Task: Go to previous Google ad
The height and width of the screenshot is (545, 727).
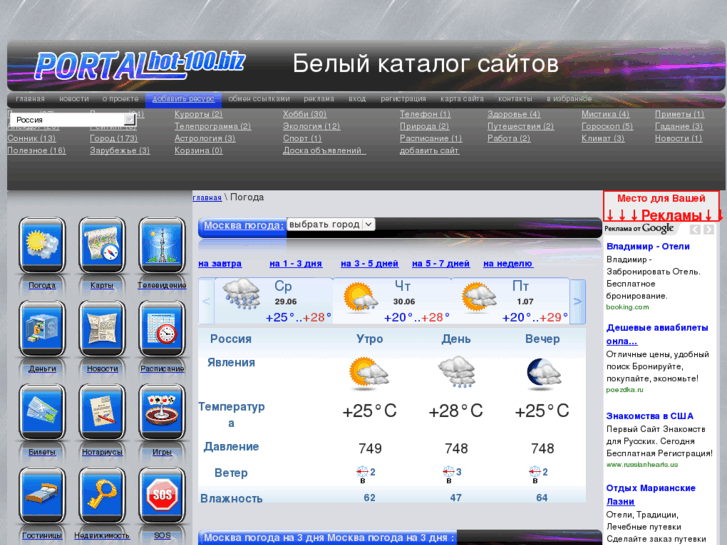Action: (695, 230)
